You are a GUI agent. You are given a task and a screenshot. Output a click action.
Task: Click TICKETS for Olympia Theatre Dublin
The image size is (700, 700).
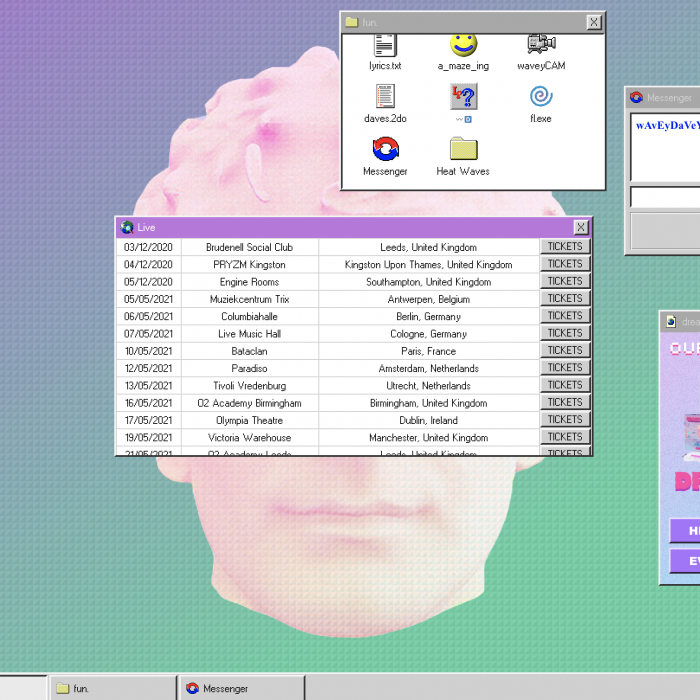coord(565,420)
